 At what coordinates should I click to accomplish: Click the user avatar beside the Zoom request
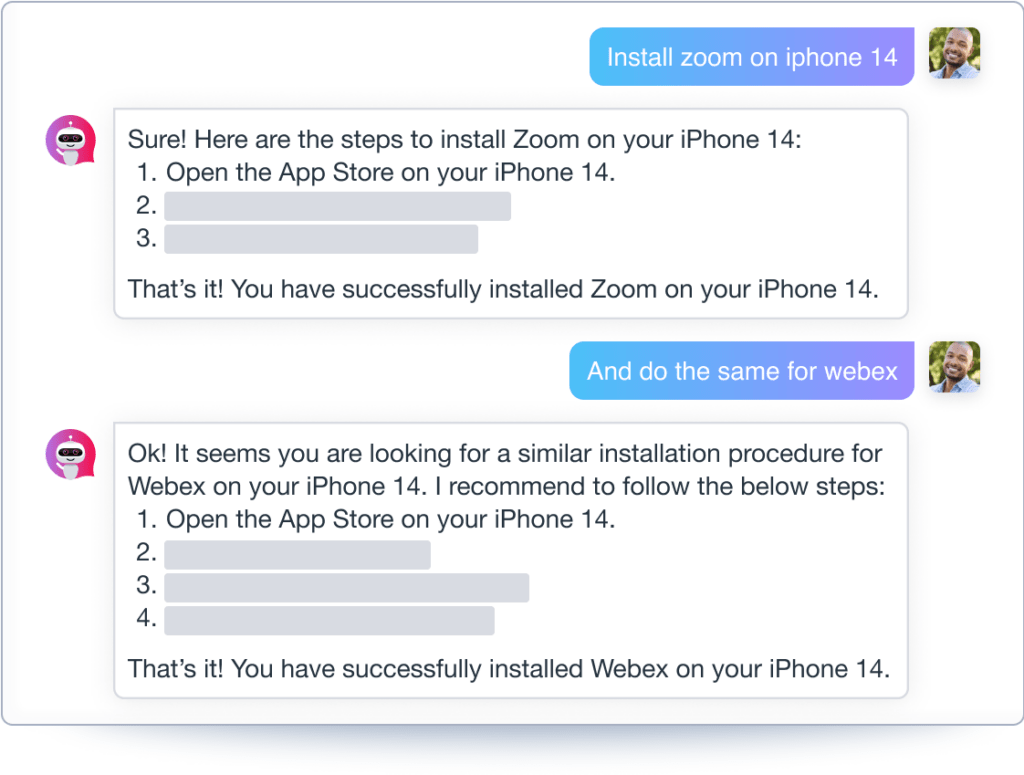pos(954,53)
